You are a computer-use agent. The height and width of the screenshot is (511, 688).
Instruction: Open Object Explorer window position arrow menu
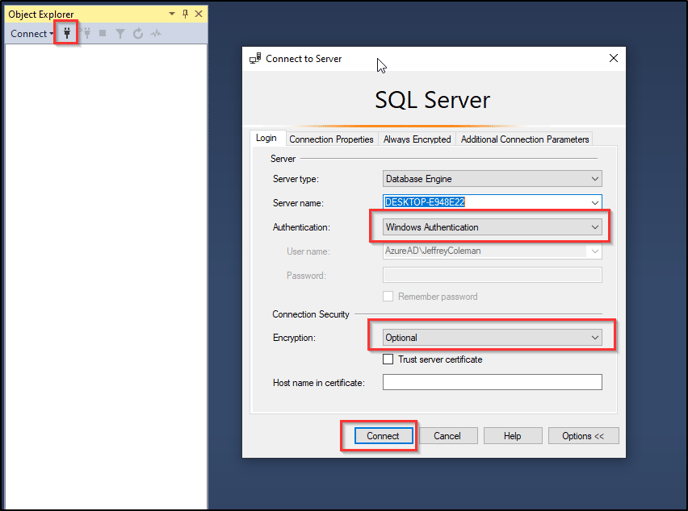[x=172, y=14]
